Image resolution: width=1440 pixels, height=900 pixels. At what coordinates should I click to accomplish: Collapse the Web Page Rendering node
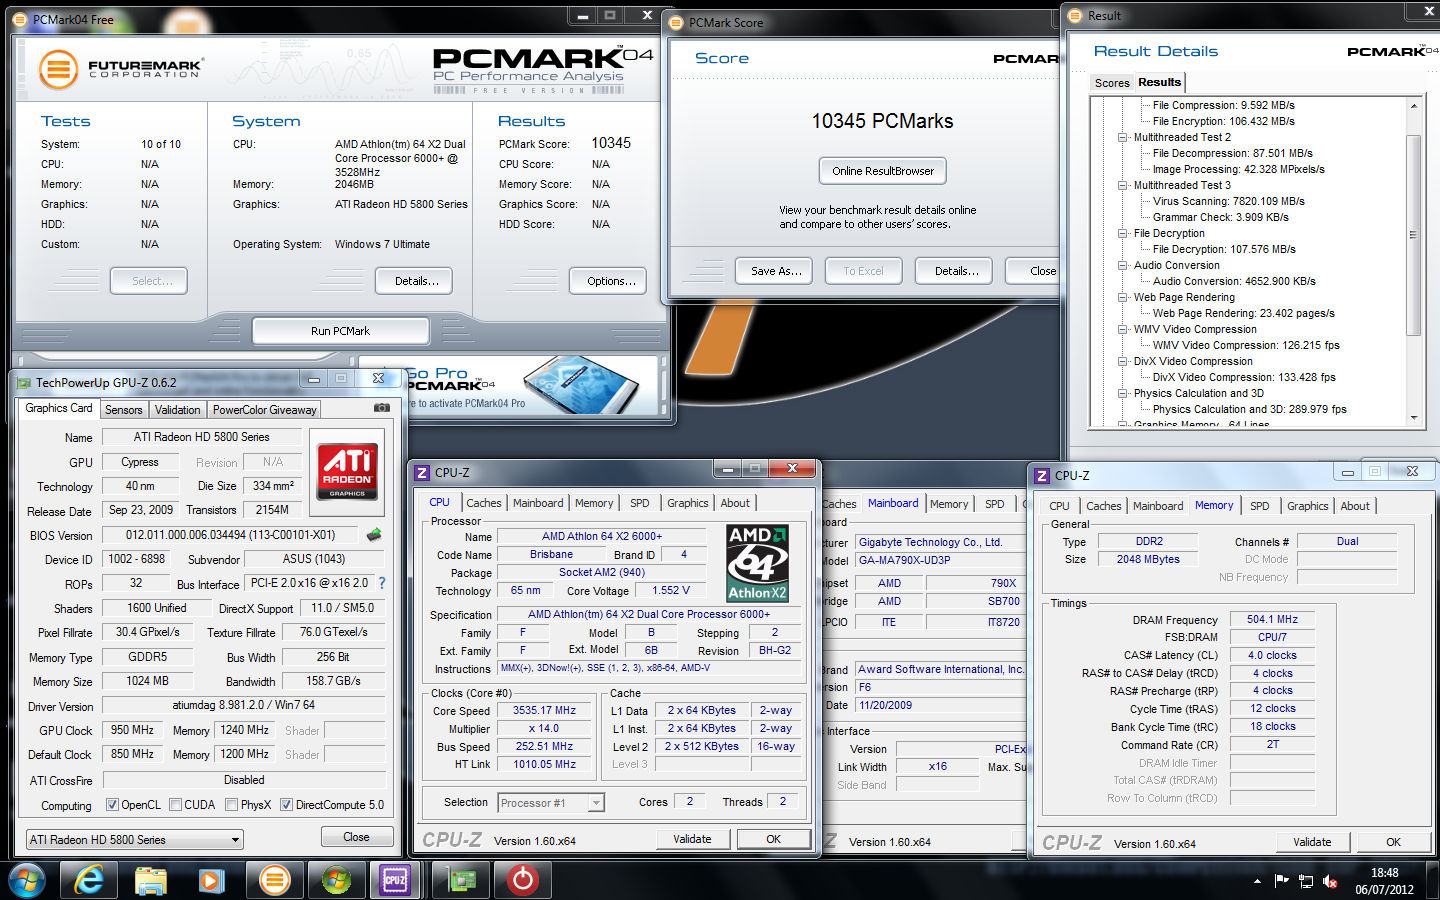pyautogui.click(x=1123, y=297)
